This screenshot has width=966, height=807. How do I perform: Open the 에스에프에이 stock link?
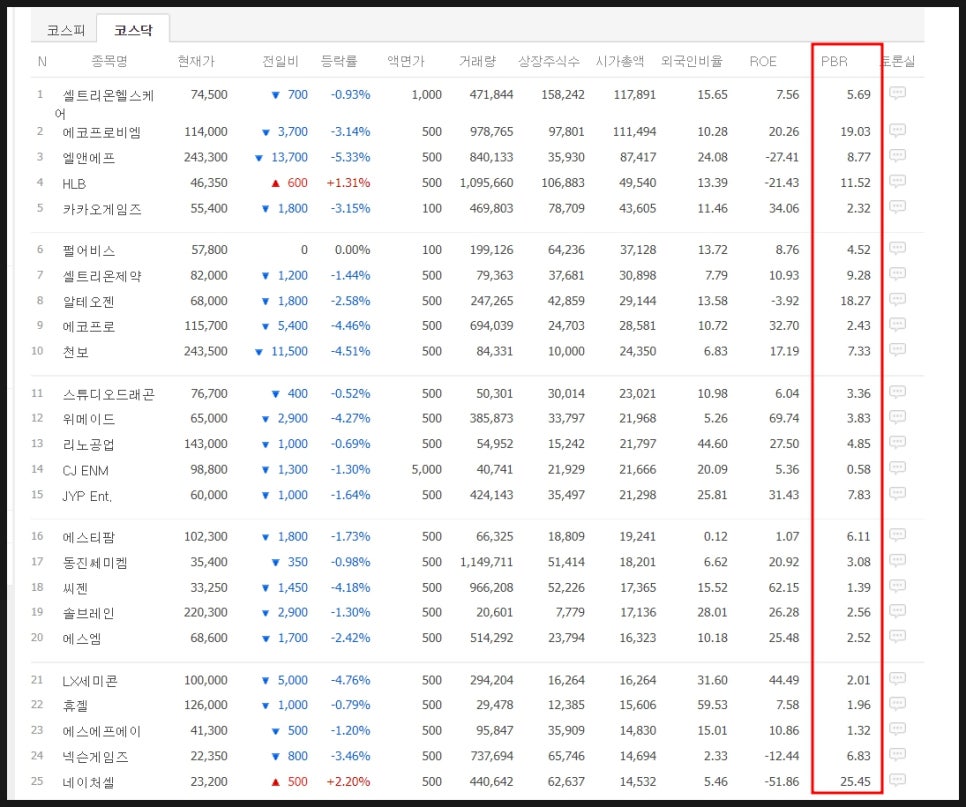tap(102, 731)
